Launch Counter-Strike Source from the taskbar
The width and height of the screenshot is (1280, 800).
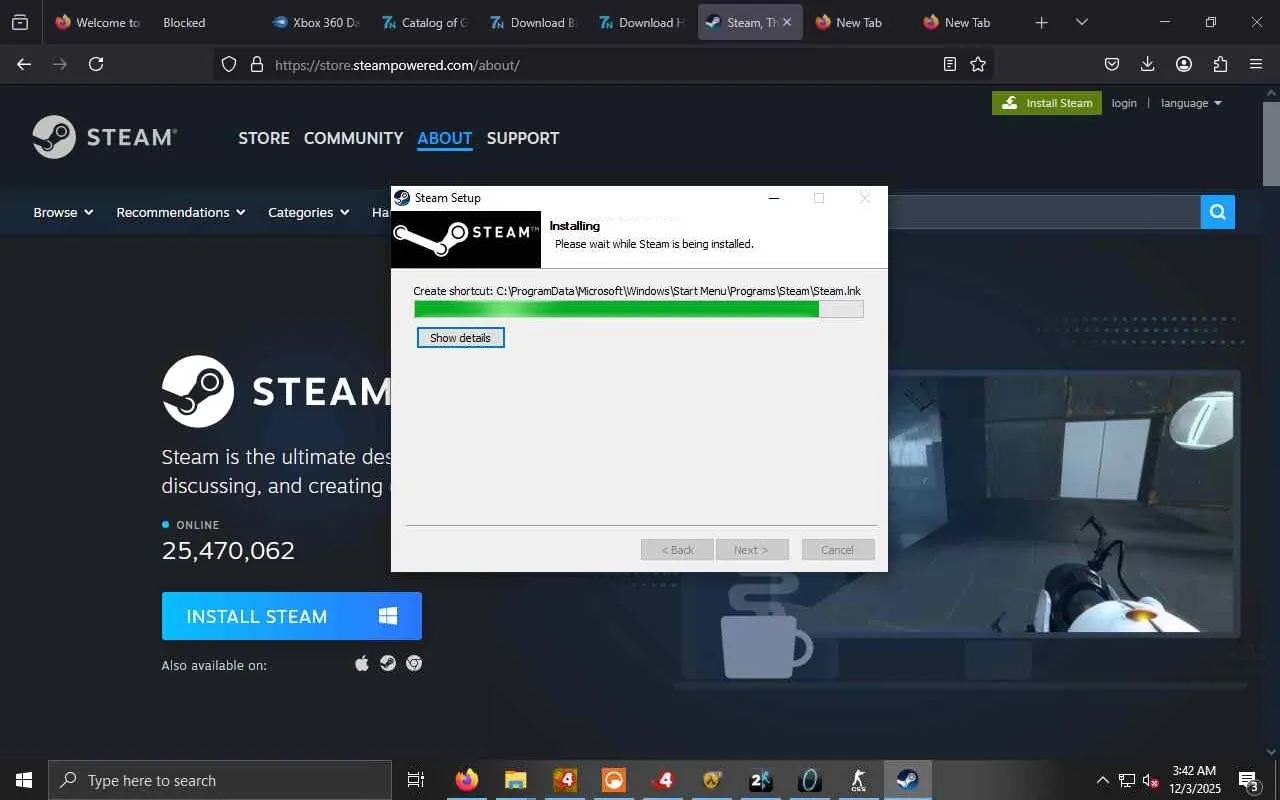(859, 780)
